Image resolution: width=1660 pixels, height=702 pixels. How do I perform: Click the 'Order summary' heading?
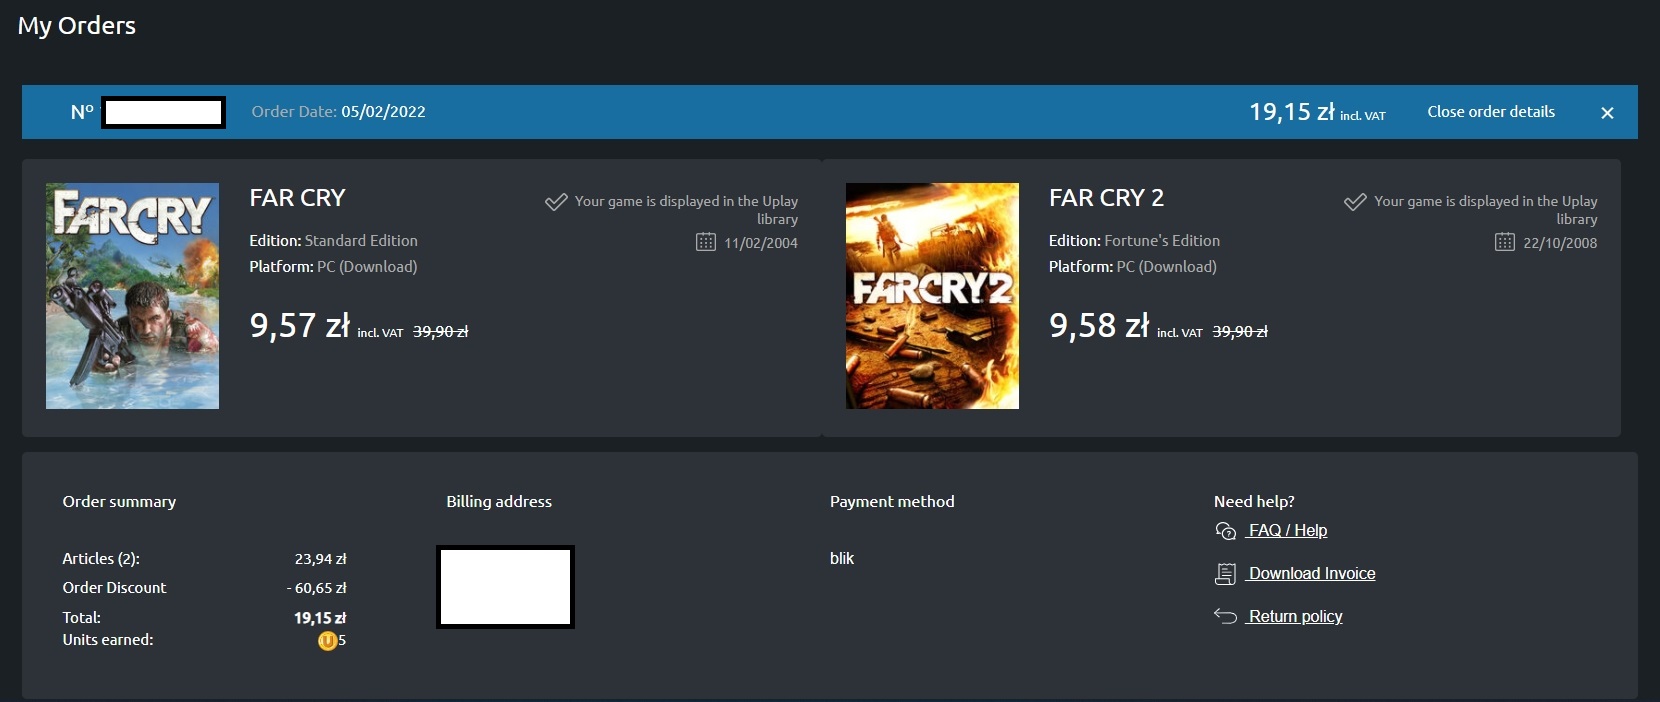[x=119, y=502]
